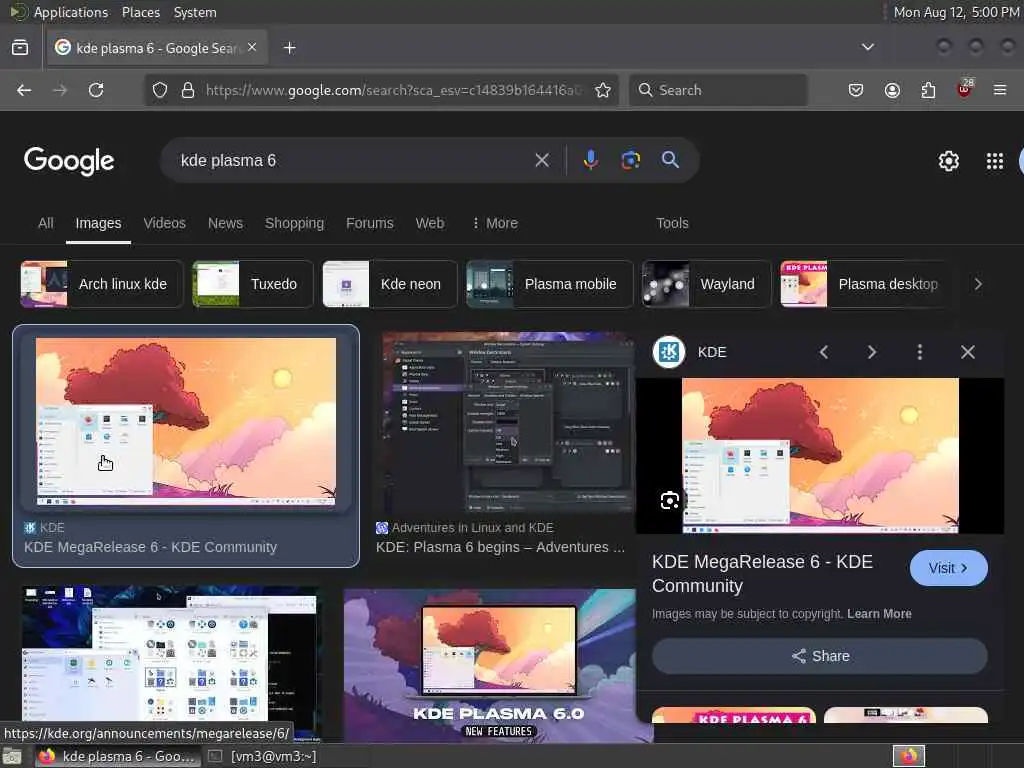
Task: Open KDE MegaRelease 6 result thumbnail
Action: 186,422
